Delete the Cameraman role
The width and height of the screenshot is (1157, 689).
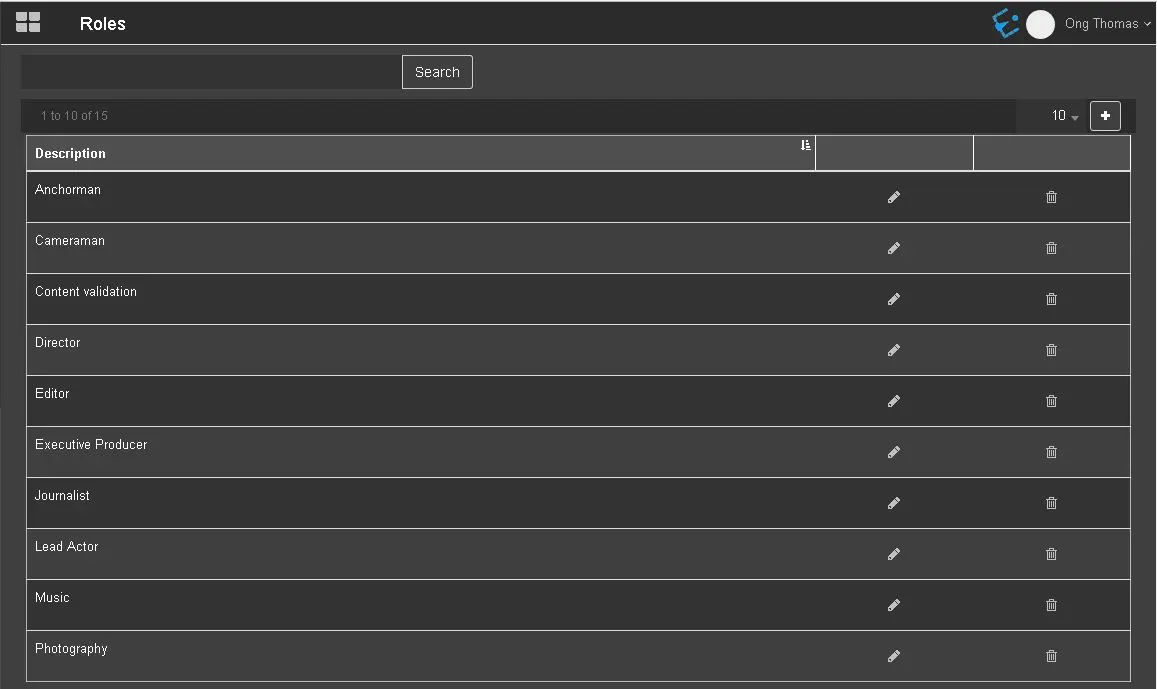1051,248
